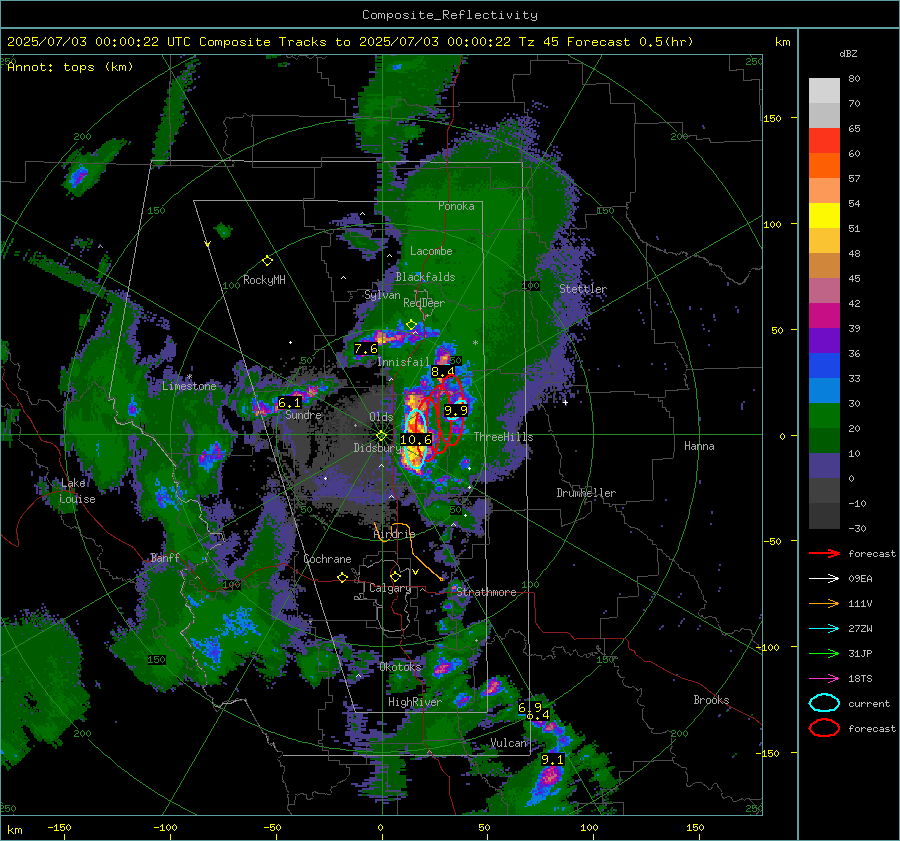The image size is (900, 841).
Task: Click the Ponoka city label
Action: 456,206
